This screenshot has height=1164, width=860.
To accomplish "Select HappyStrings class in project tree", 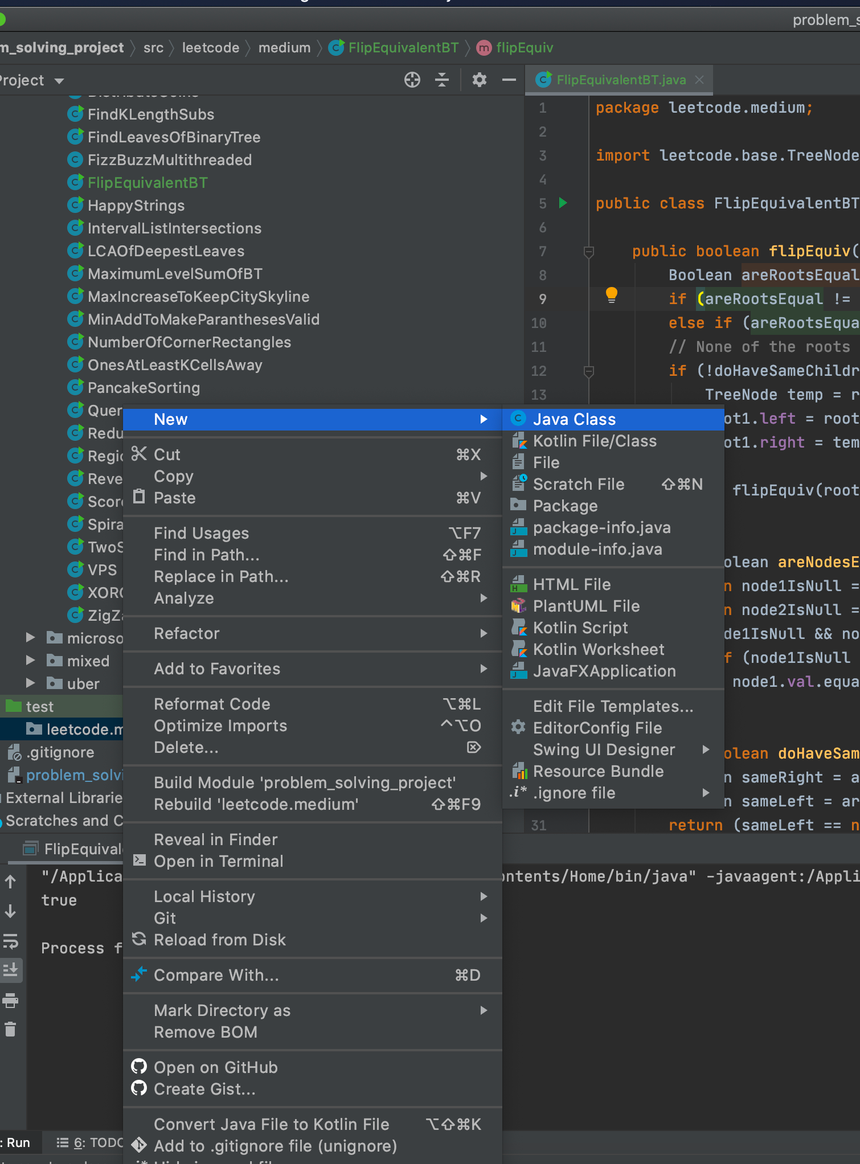I will [x=136, y=205].
